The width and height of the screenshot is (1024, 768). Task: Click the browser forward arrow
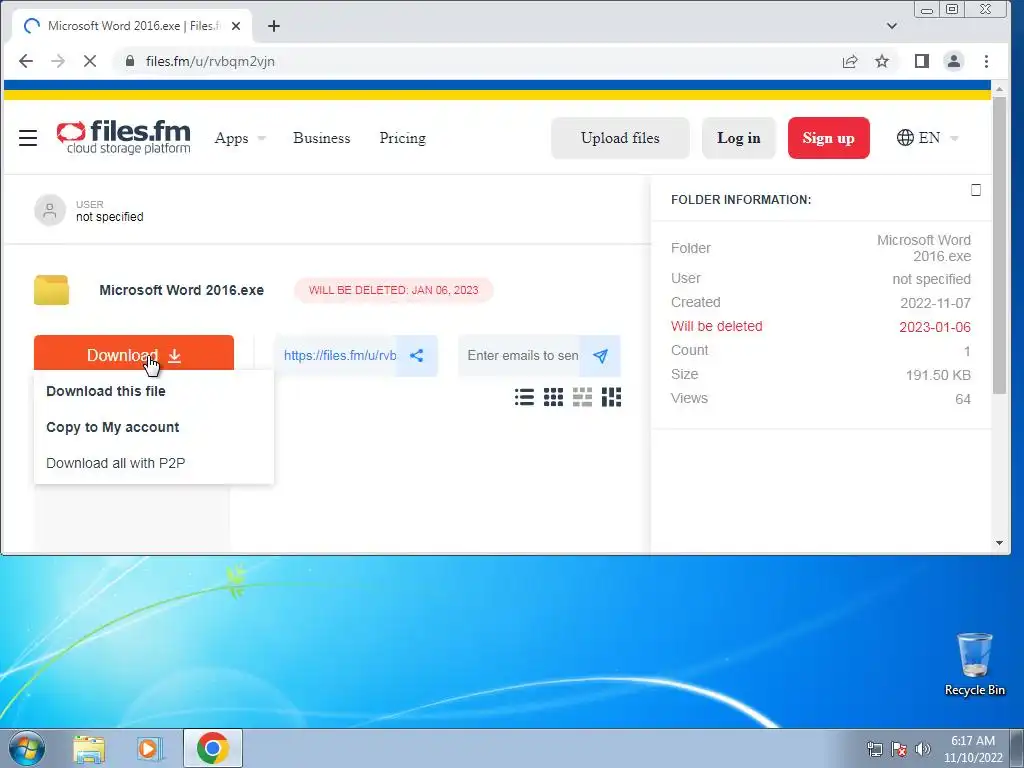[58, 61]
